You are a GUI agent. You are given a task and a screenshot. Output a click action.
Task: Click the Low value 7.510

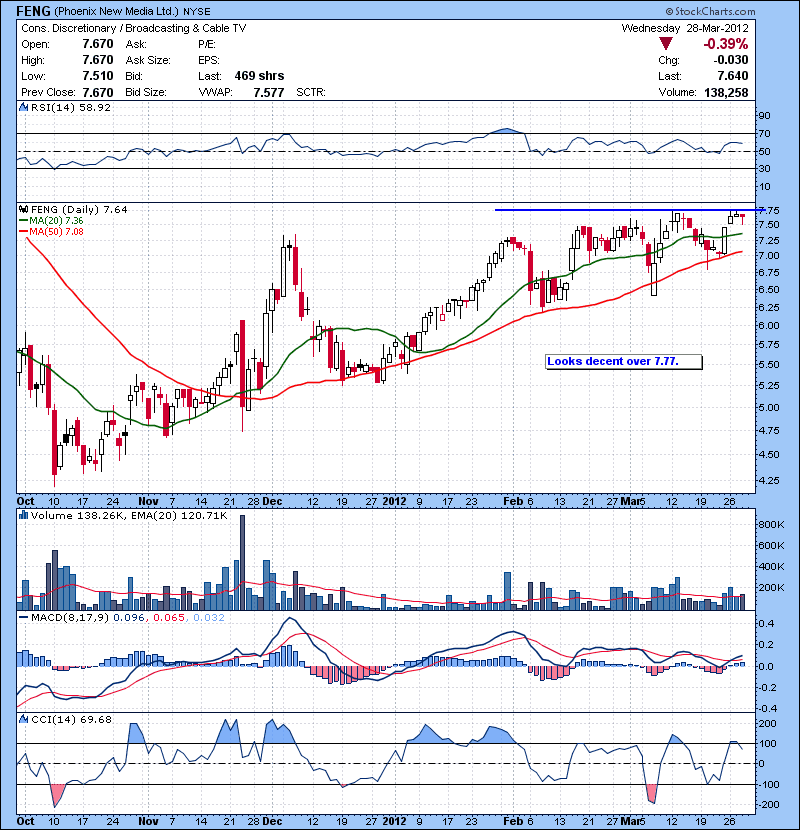click(x=98, y=76)
